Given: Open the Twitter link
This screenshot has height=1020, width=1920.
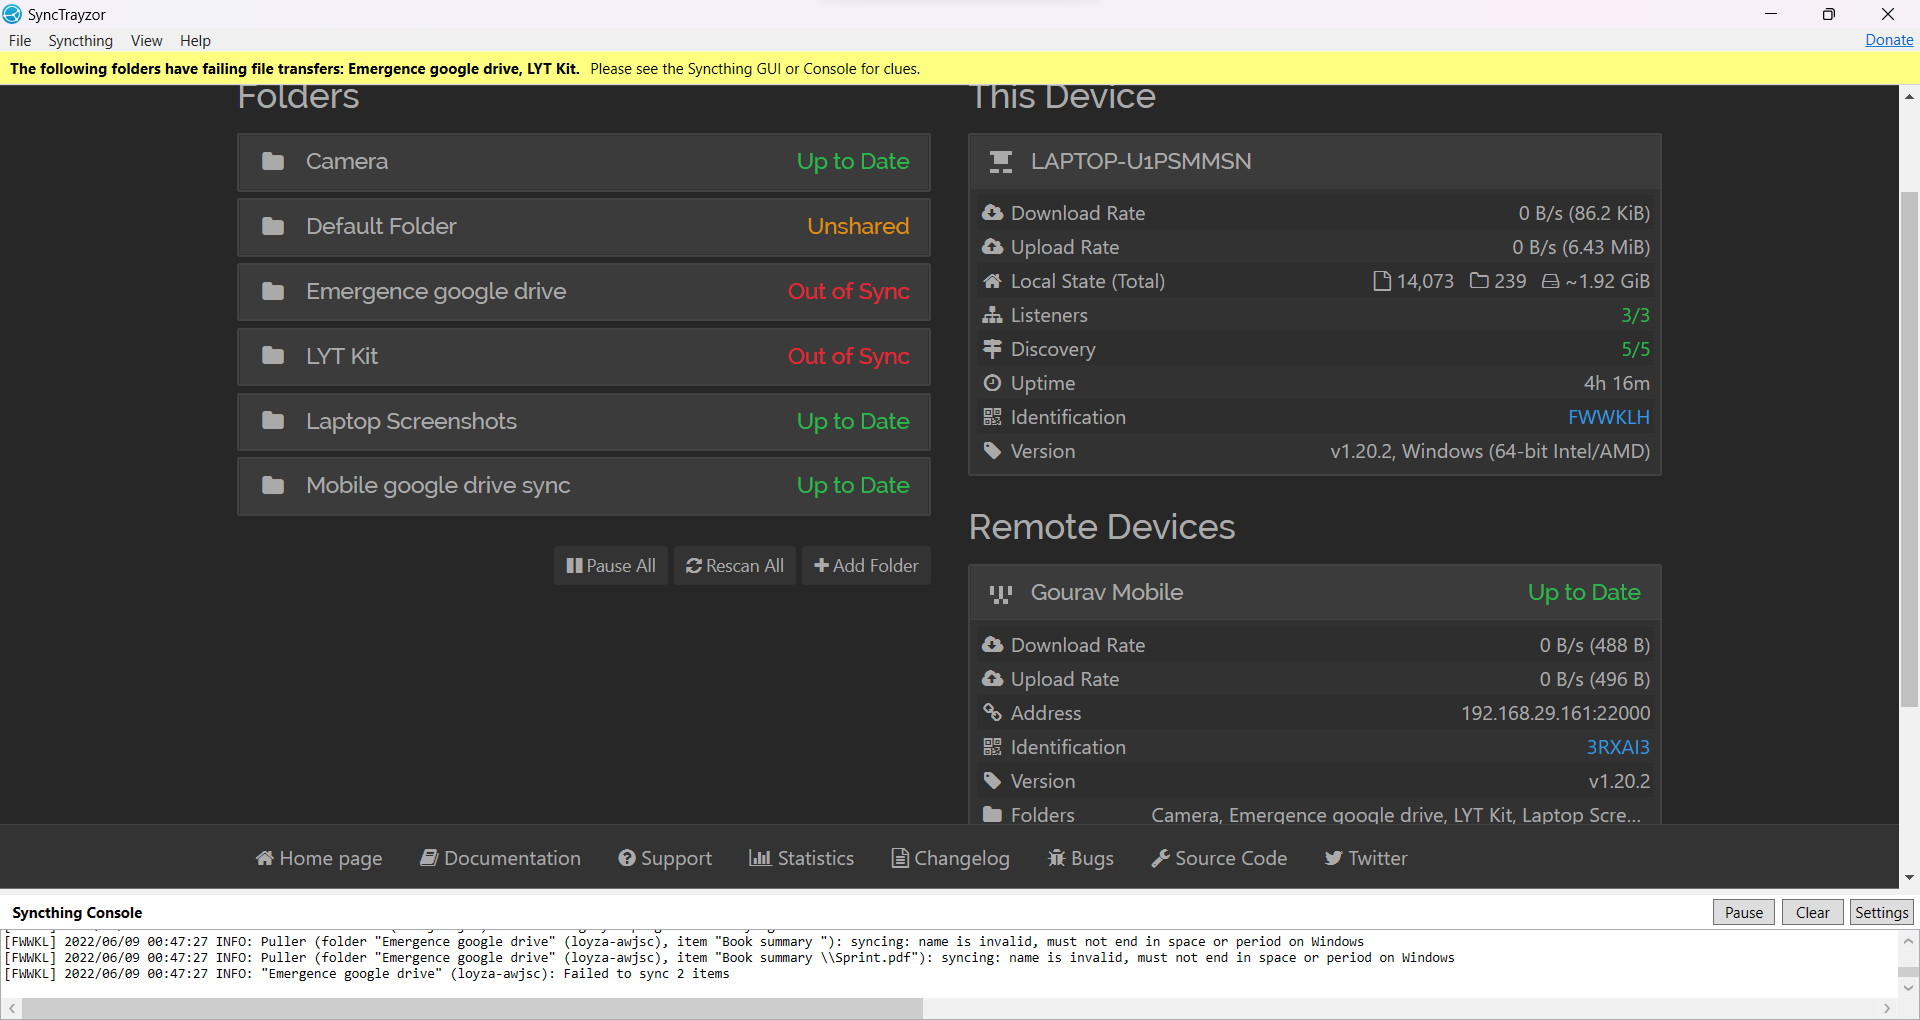Looking at the screenshot, I should pyautogui.click(x=1366, y=858).
